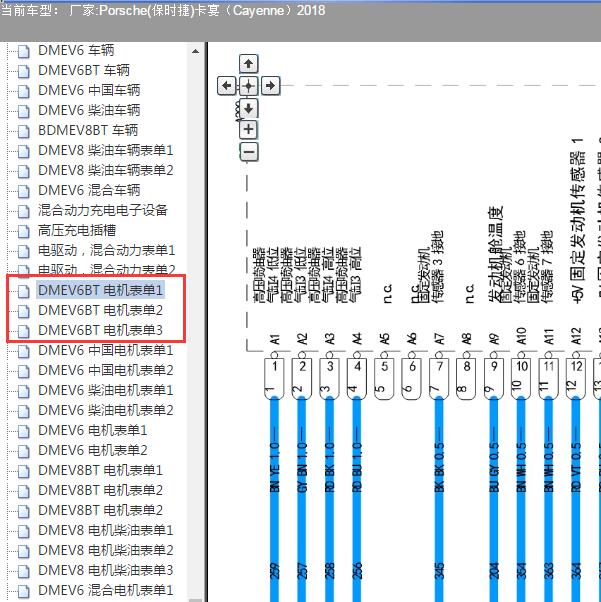Screen dimensions: 601x602
Task: Click document icon beside DMEV6 柴油车辆
Action: pyautogui.click(x=24, y=111)
